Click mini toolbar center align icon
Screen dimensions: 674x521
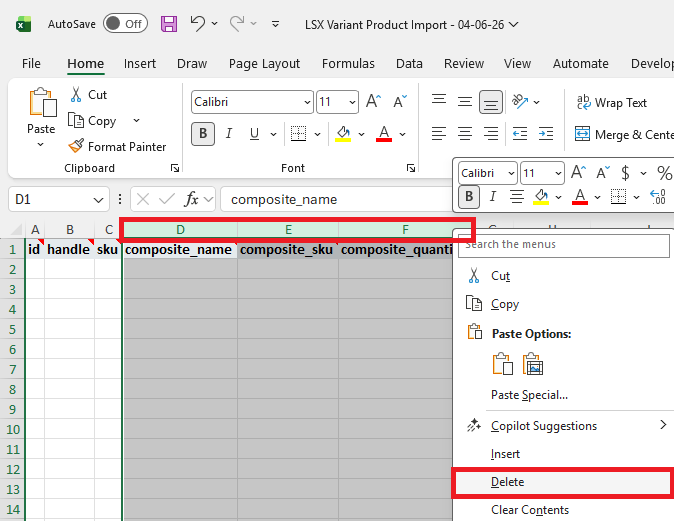point(517,196)
